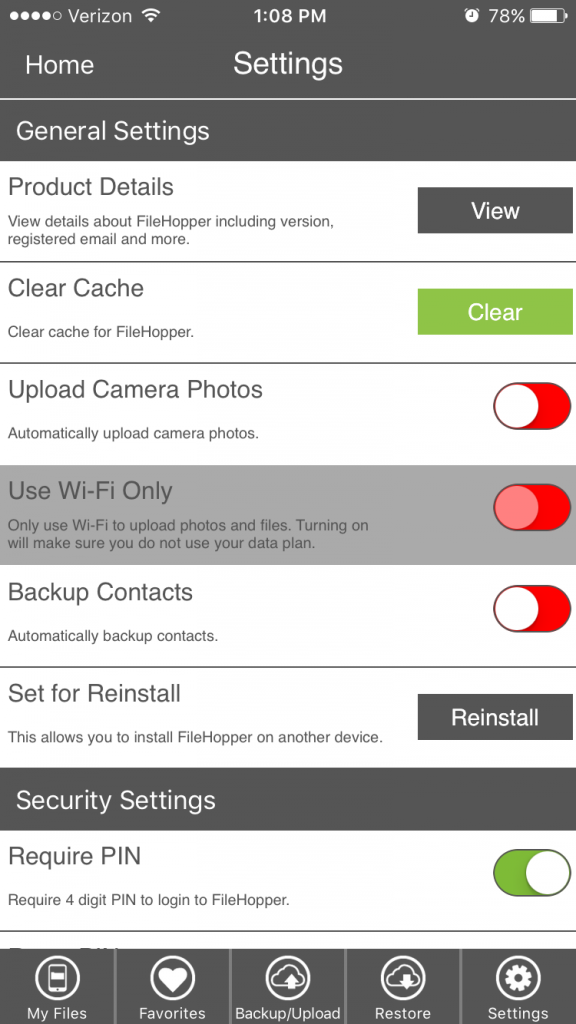Switch to the Favorites tab label
The image size is (576, 1024).
point(172,1014)
